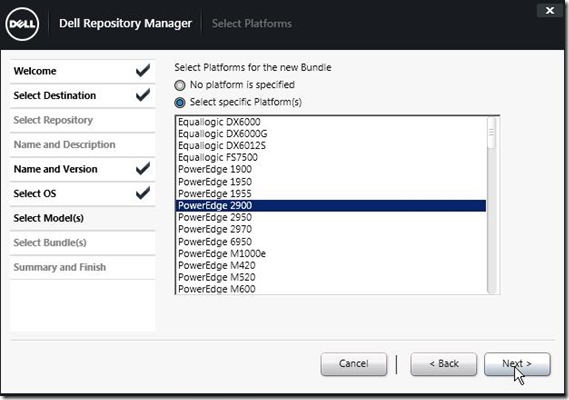
Task: Choose 'Select specific Platform(s)' radio button
Action: coord(180,103)
